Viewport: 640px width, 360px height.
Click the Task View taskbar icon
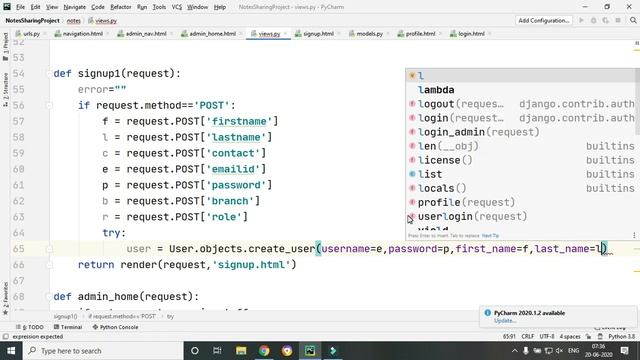[217, 351]
